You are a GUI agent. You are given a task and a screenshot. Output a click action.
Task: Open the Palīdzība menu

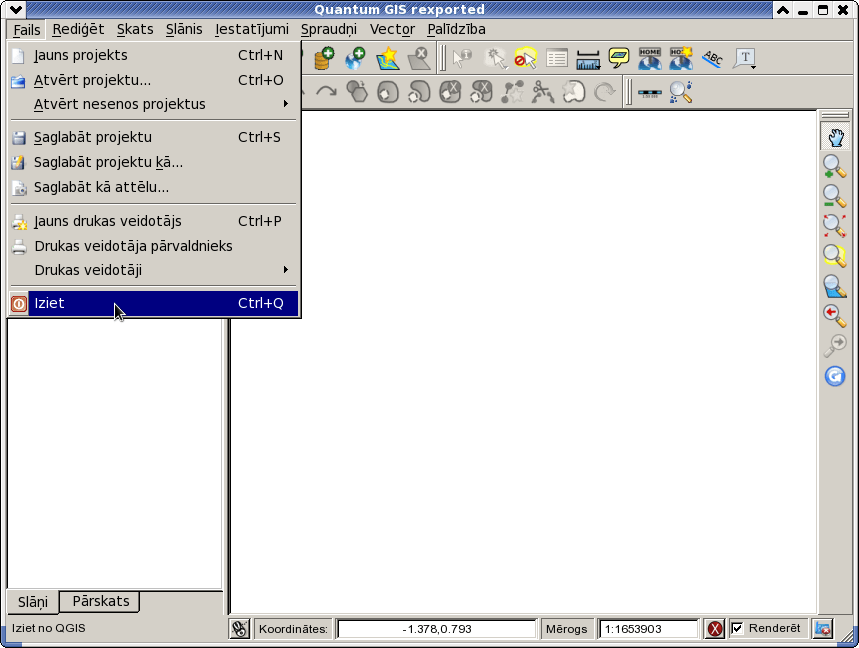click(456, 30)
